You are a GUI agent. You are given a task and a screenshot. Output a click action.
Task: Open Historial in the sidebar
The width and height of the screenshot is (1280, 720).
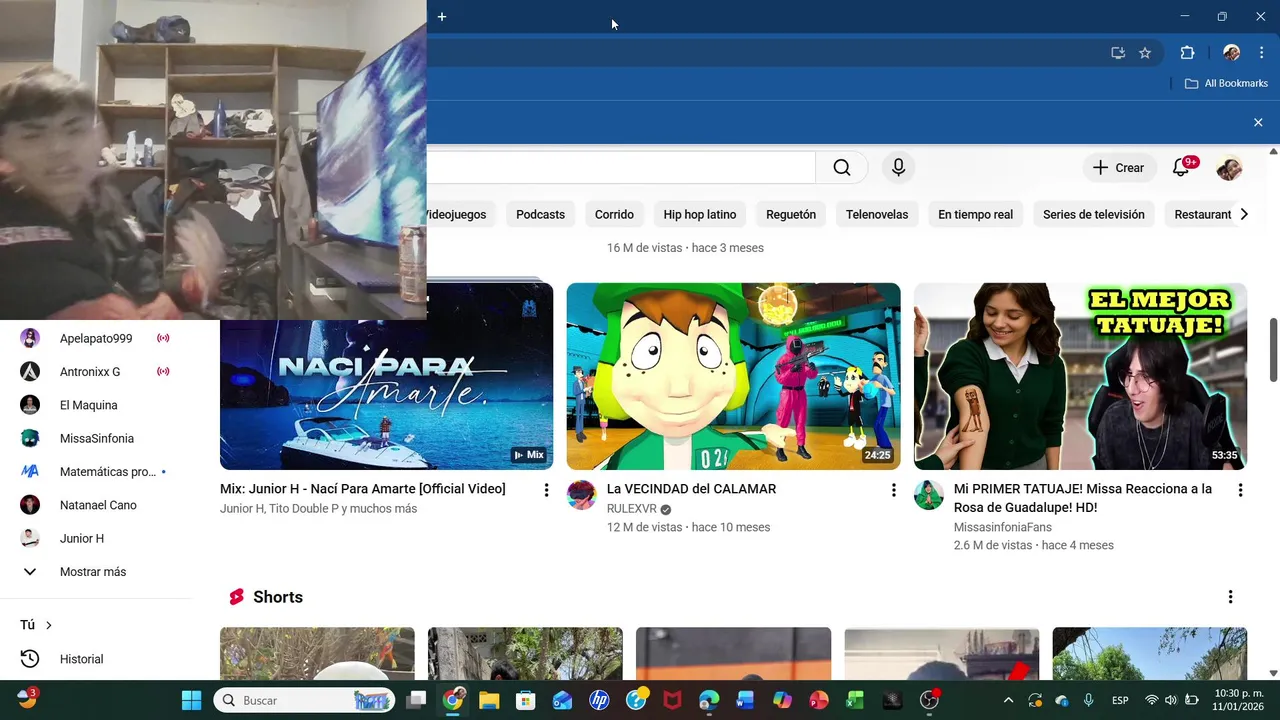coord(96,659)
